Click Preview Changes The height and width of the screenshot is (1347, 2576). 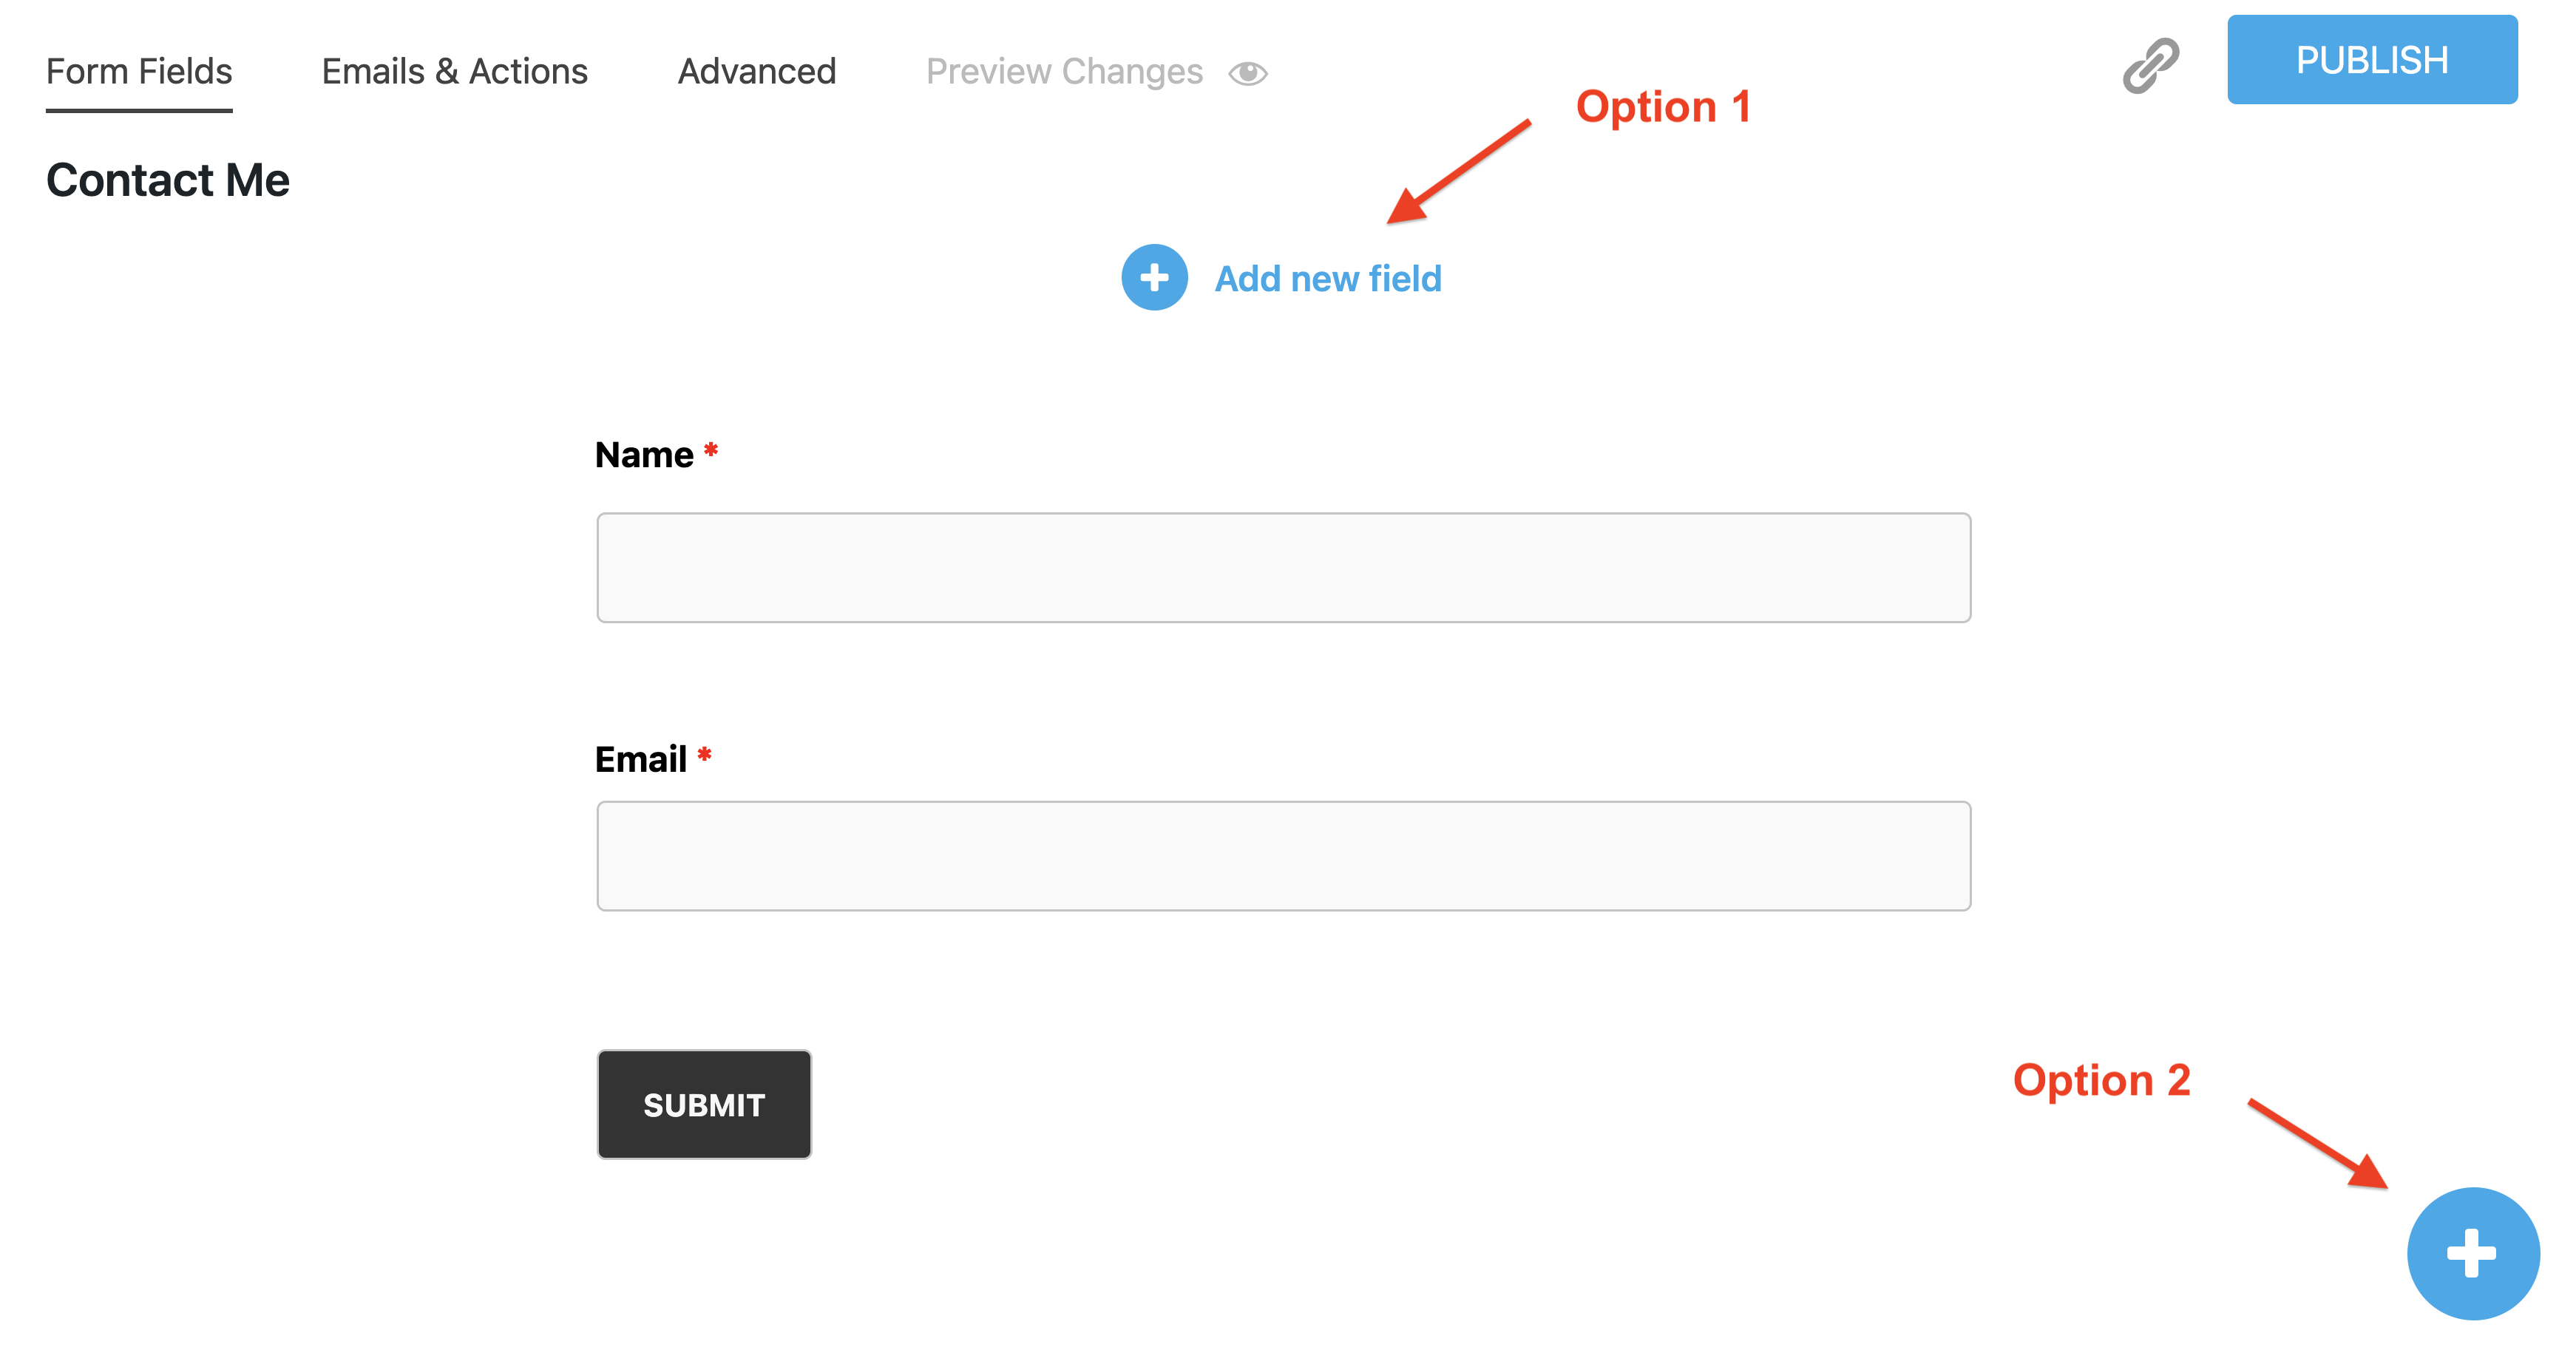(x=1064, y=70)
